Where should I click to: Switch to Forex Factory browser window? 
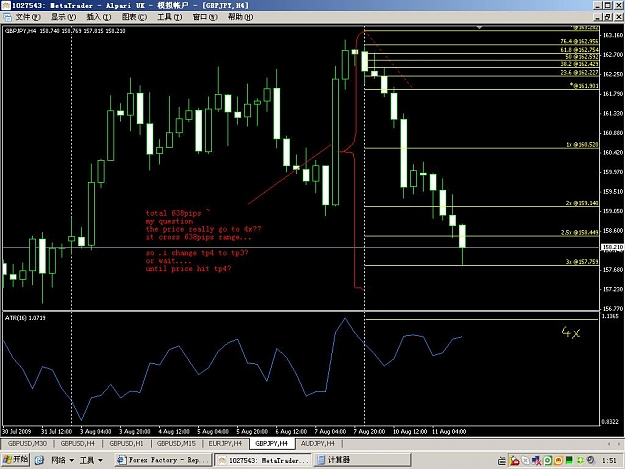[163, 460]
